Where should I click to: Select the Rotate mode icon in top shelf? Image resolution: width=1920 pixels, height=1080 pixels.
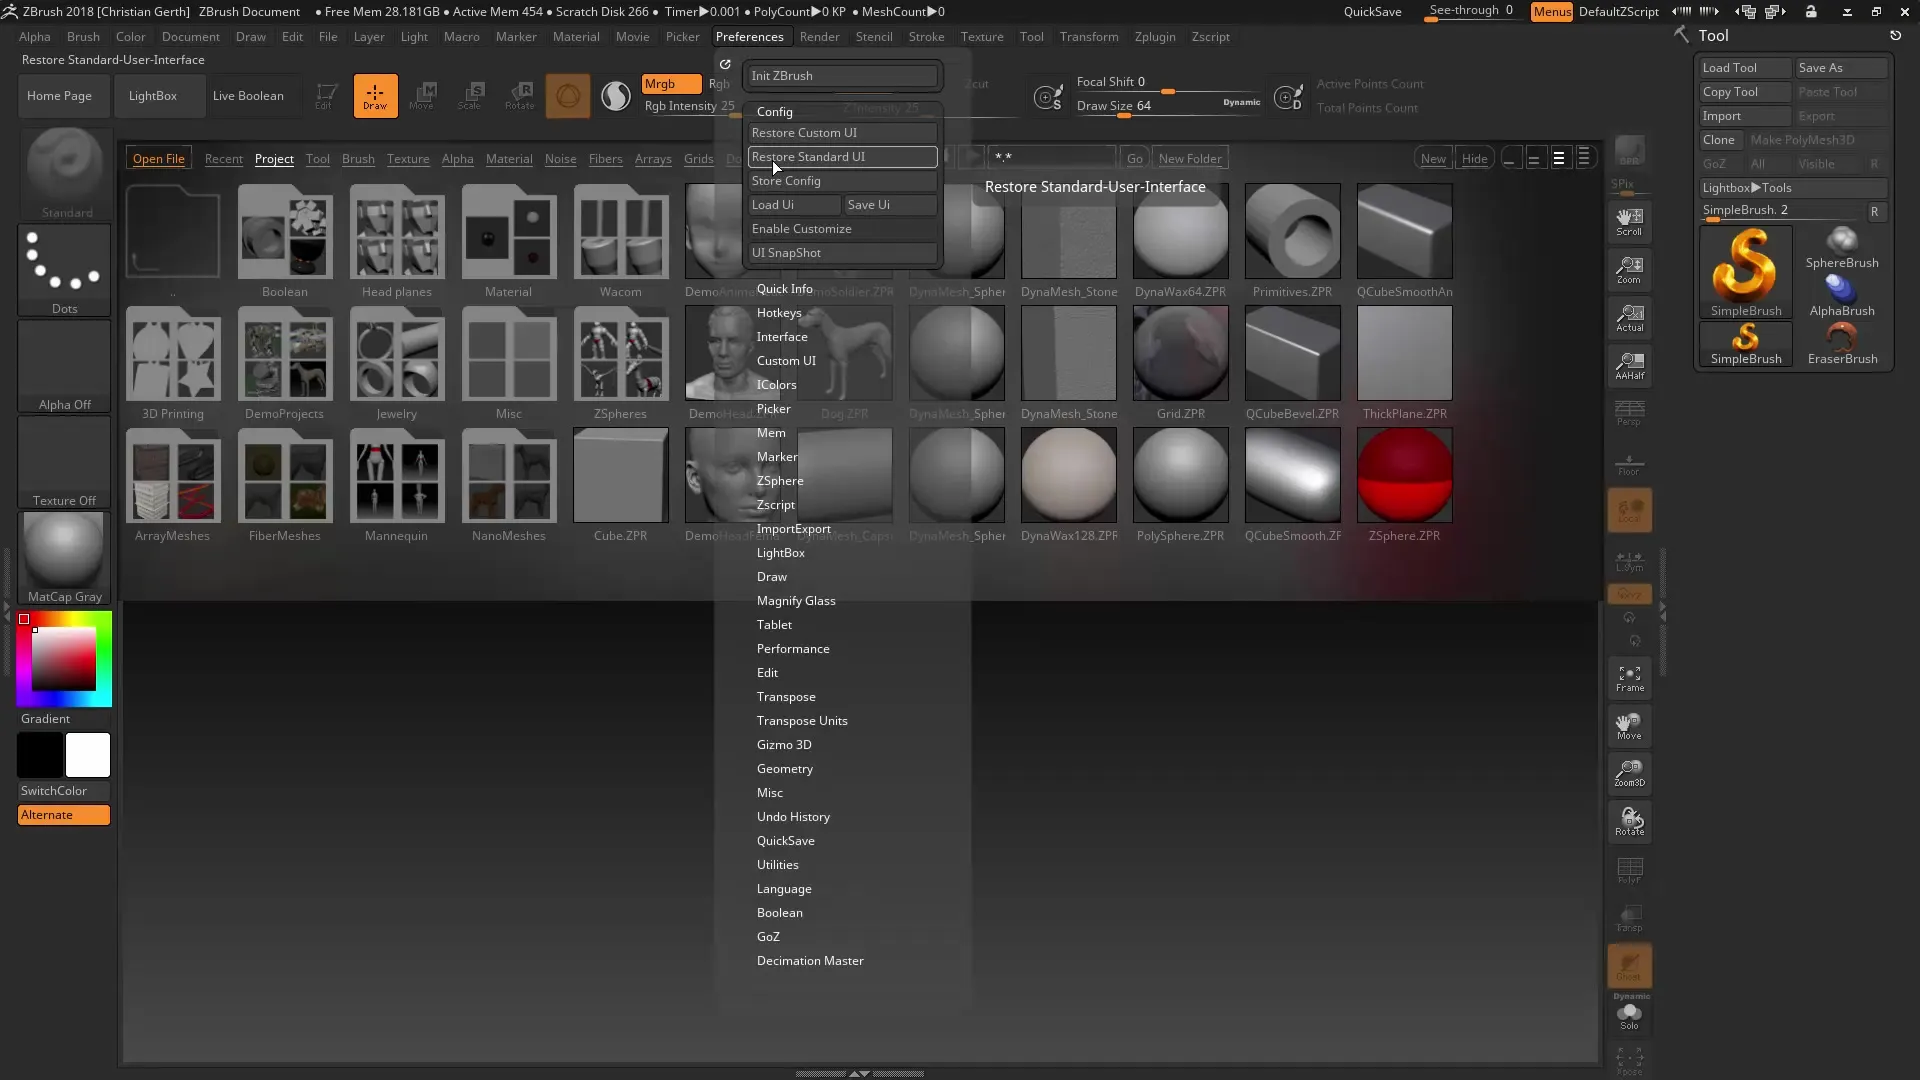coord(519,96)
